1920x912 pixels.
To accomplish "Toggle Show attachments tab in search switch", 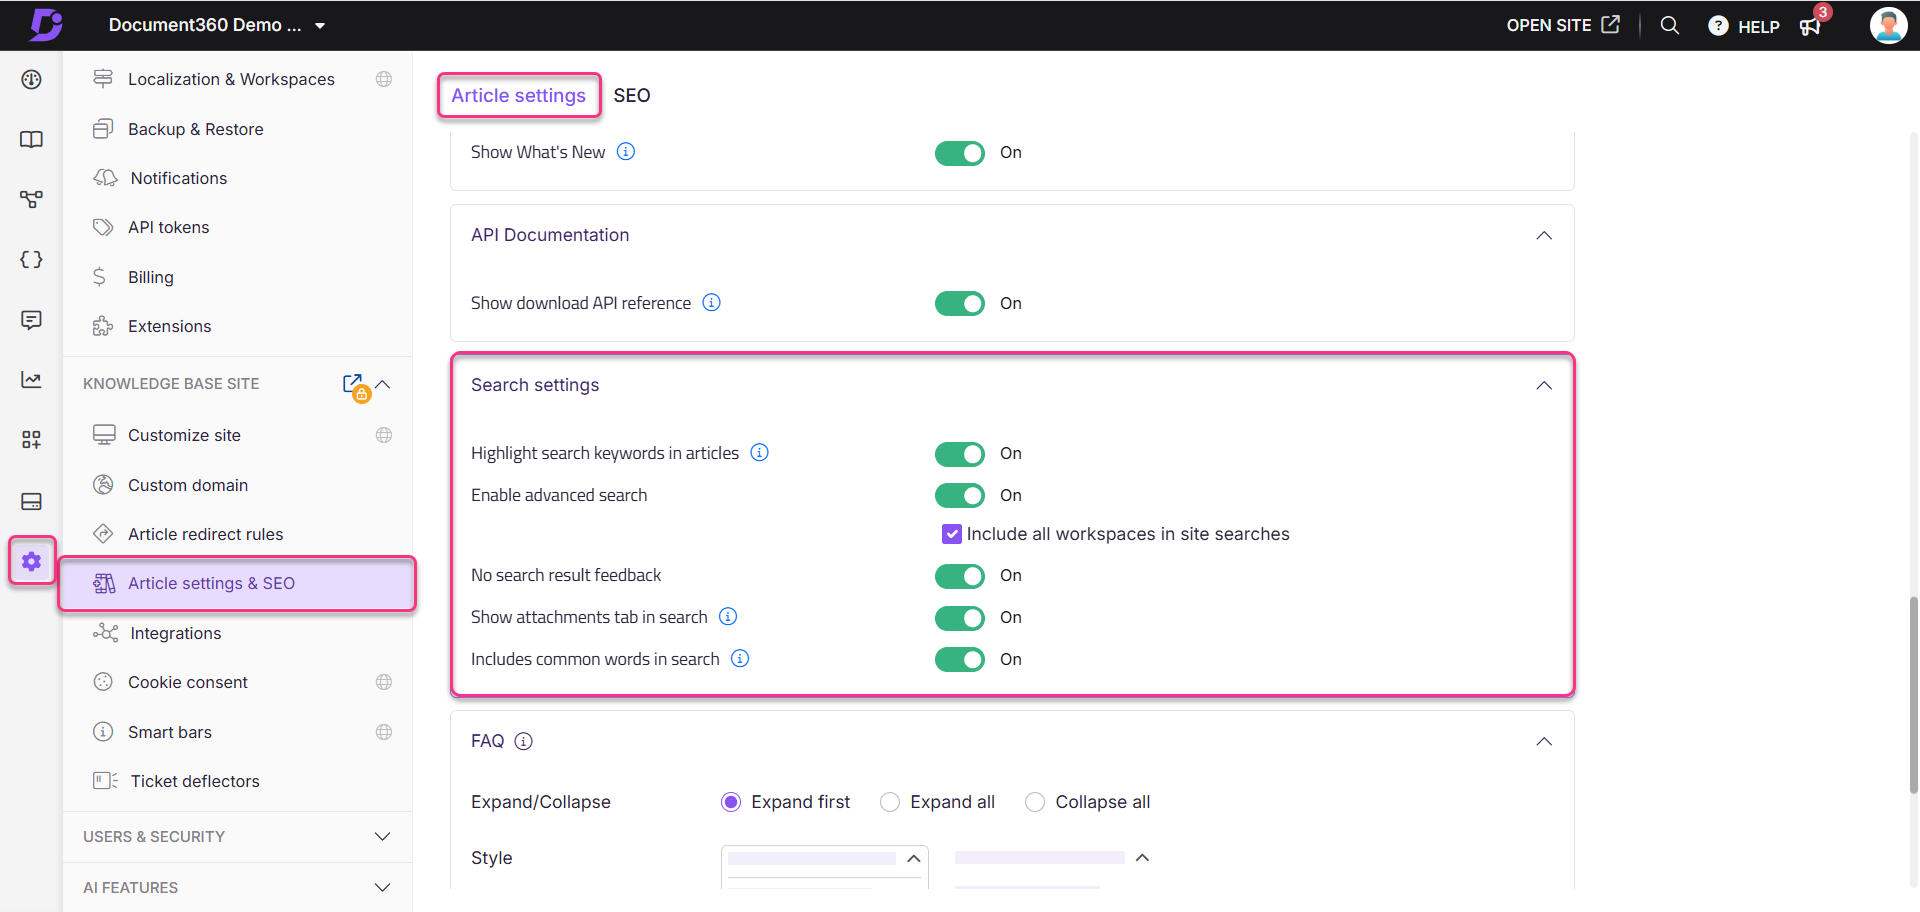I will pyautogui.click(x=960, y=618).
